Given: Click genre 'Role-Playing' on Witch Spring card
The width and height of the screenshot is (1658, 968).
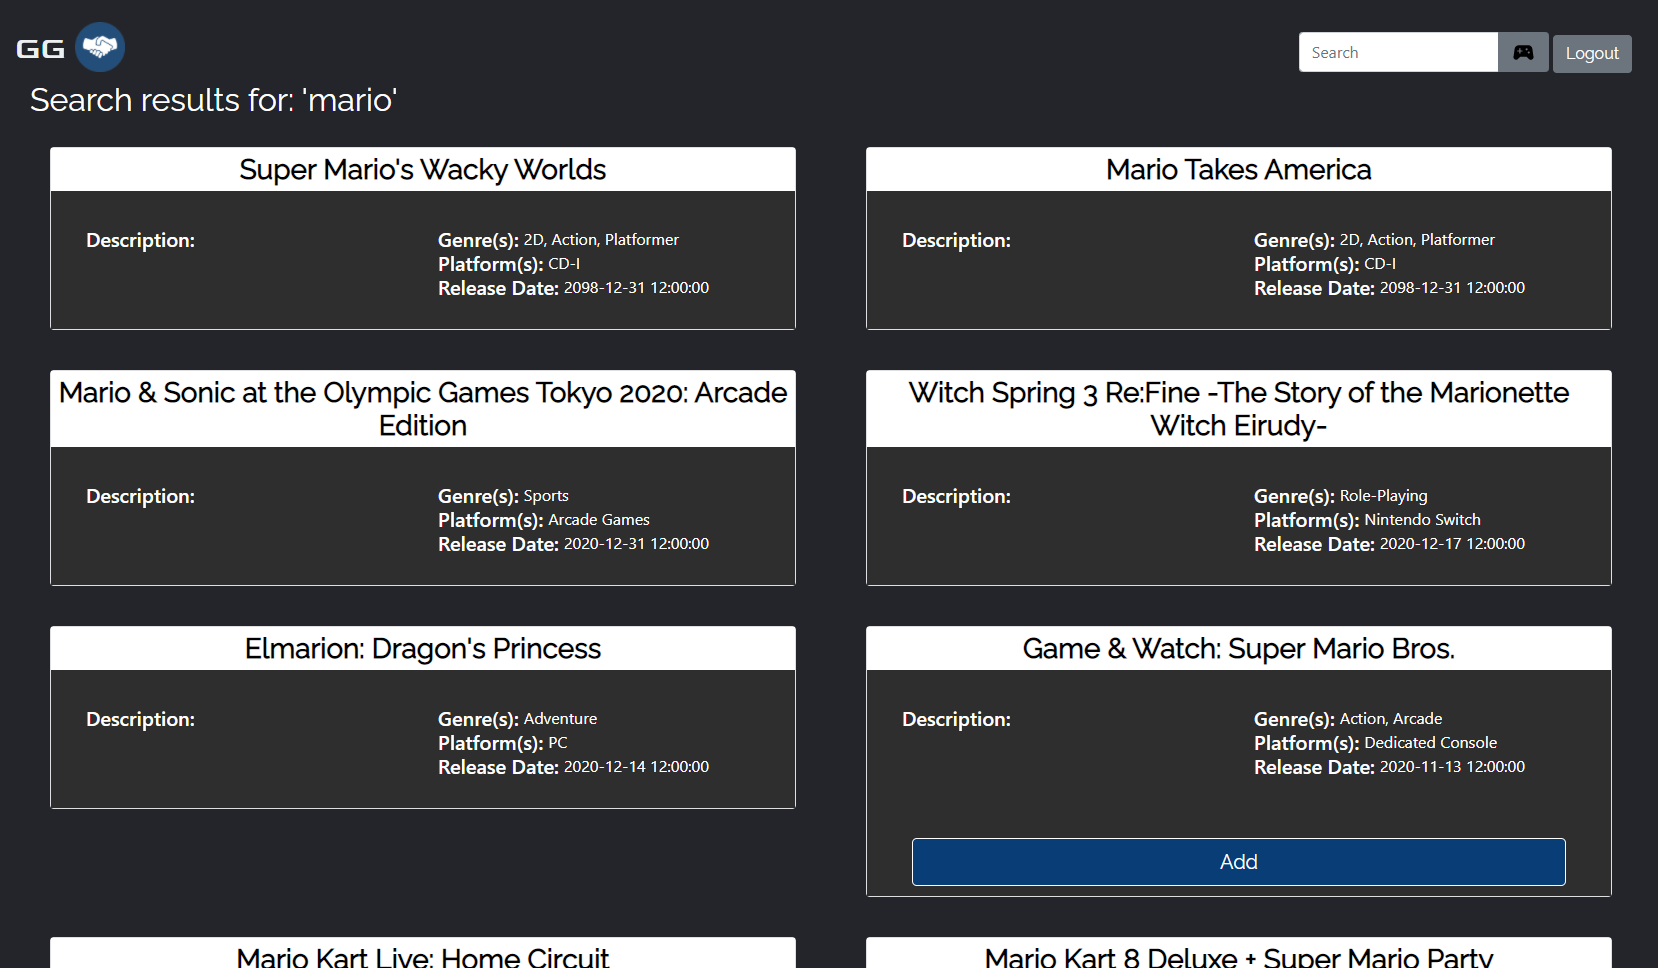Looking at the screenshot, I should pyautogui.click(x=1383, y=496).
